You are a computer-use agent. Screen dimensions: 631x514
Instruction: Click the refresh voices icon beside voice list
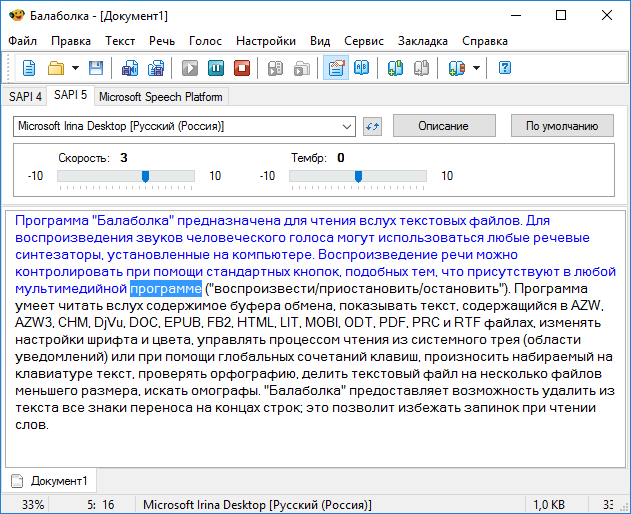[x=372, y=126]
